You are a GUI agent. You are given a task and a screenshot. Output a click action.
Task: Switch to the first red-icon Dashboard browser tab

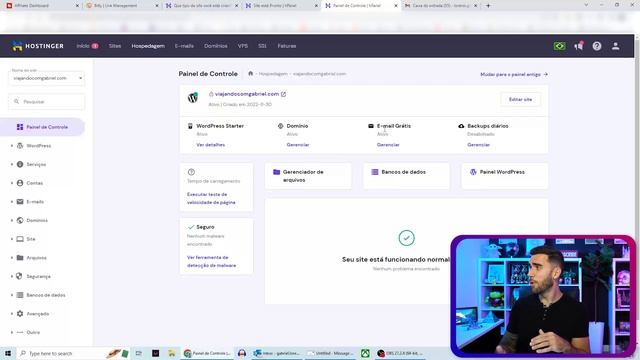coord(41,6)
